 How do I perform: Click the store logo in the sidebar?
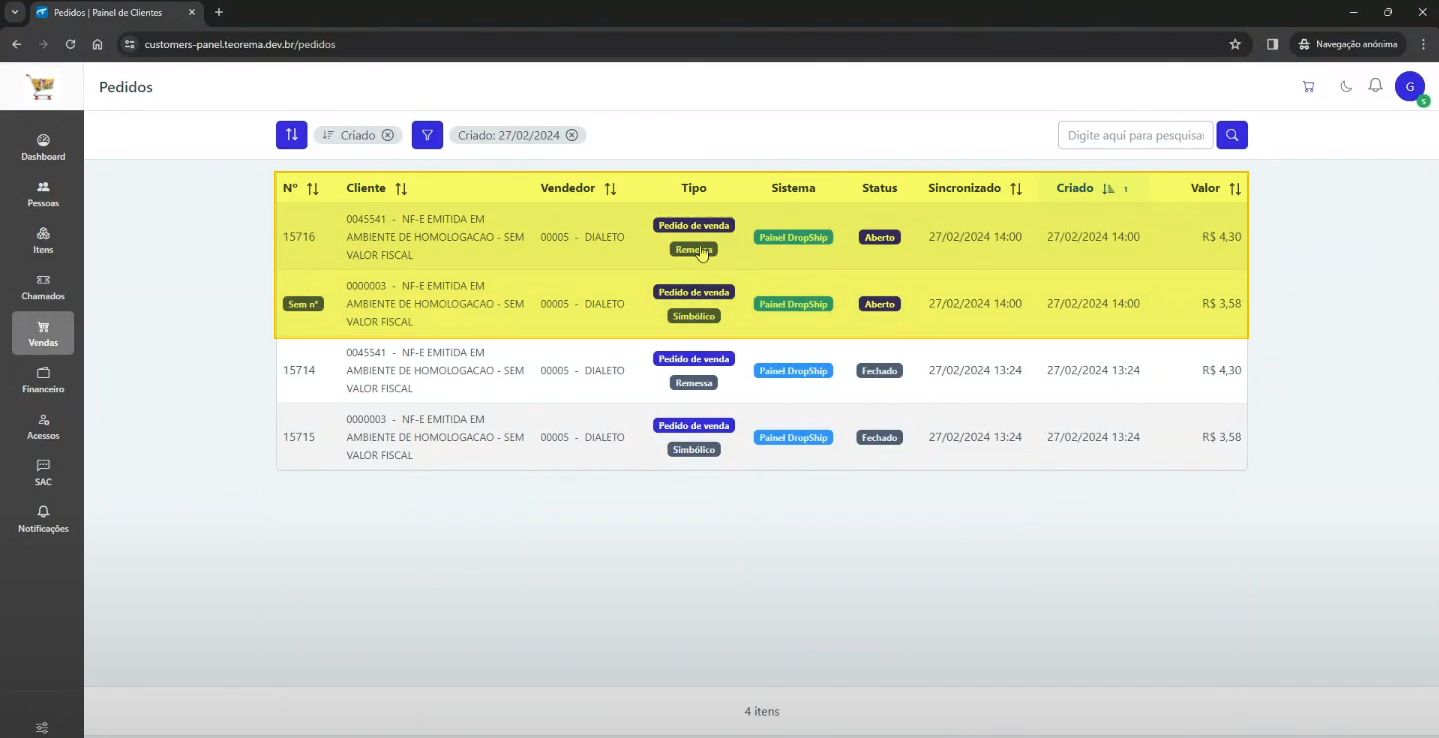(42, 88)
